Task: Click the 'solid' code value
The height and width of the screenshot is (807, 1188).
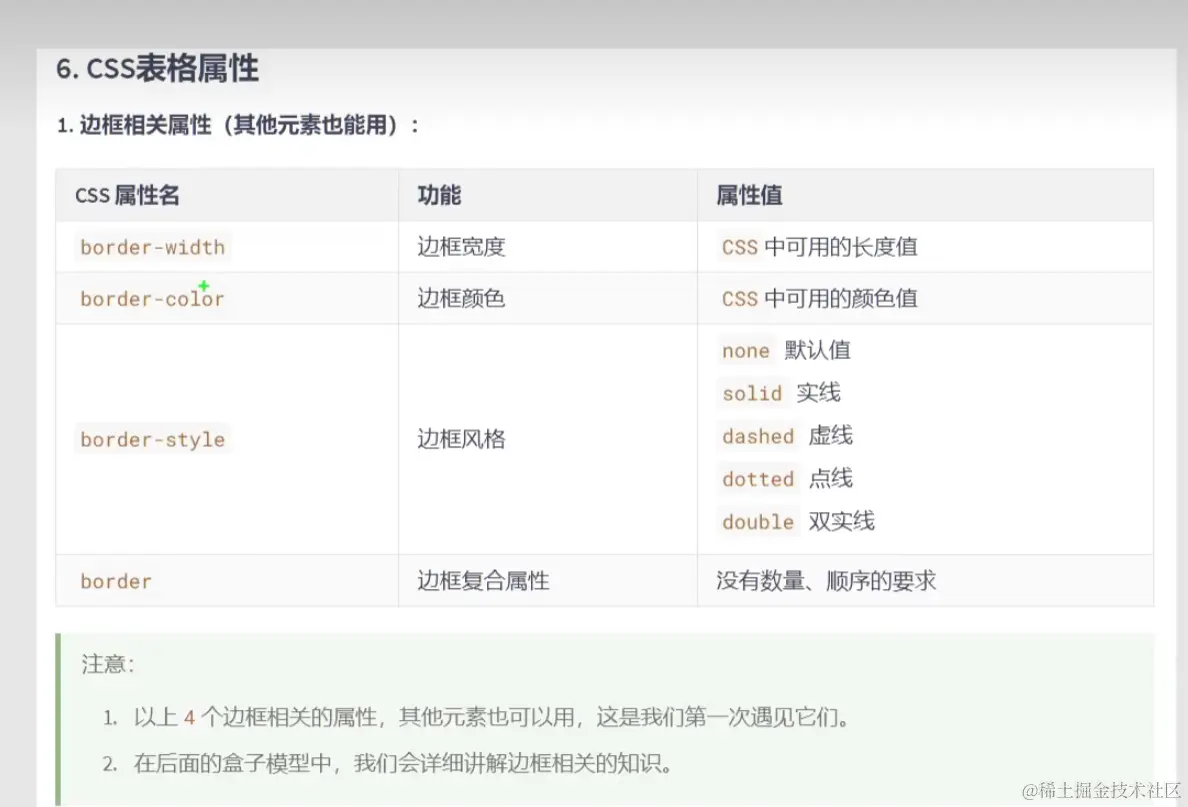Action: [x=752, y=393]
